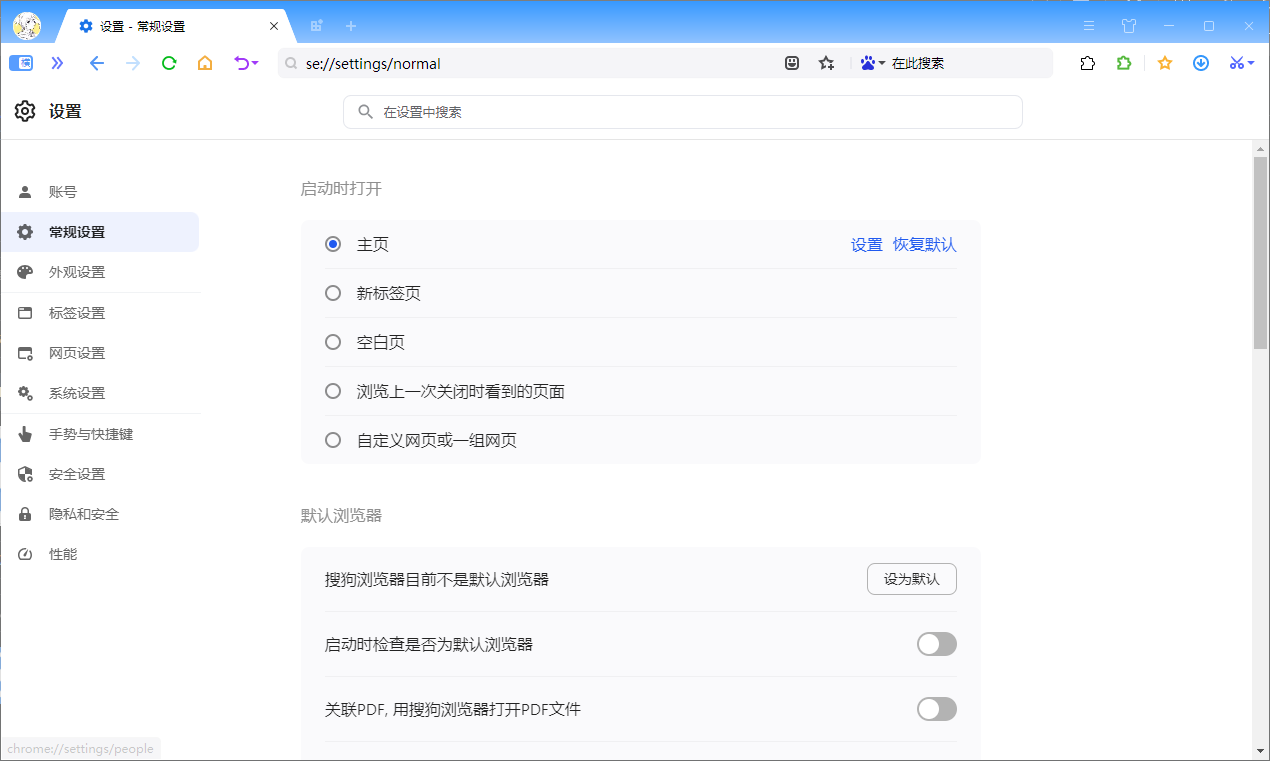Click the green puzzle extension icon
Screen dimensions: 1270x761
point(1124,63)
